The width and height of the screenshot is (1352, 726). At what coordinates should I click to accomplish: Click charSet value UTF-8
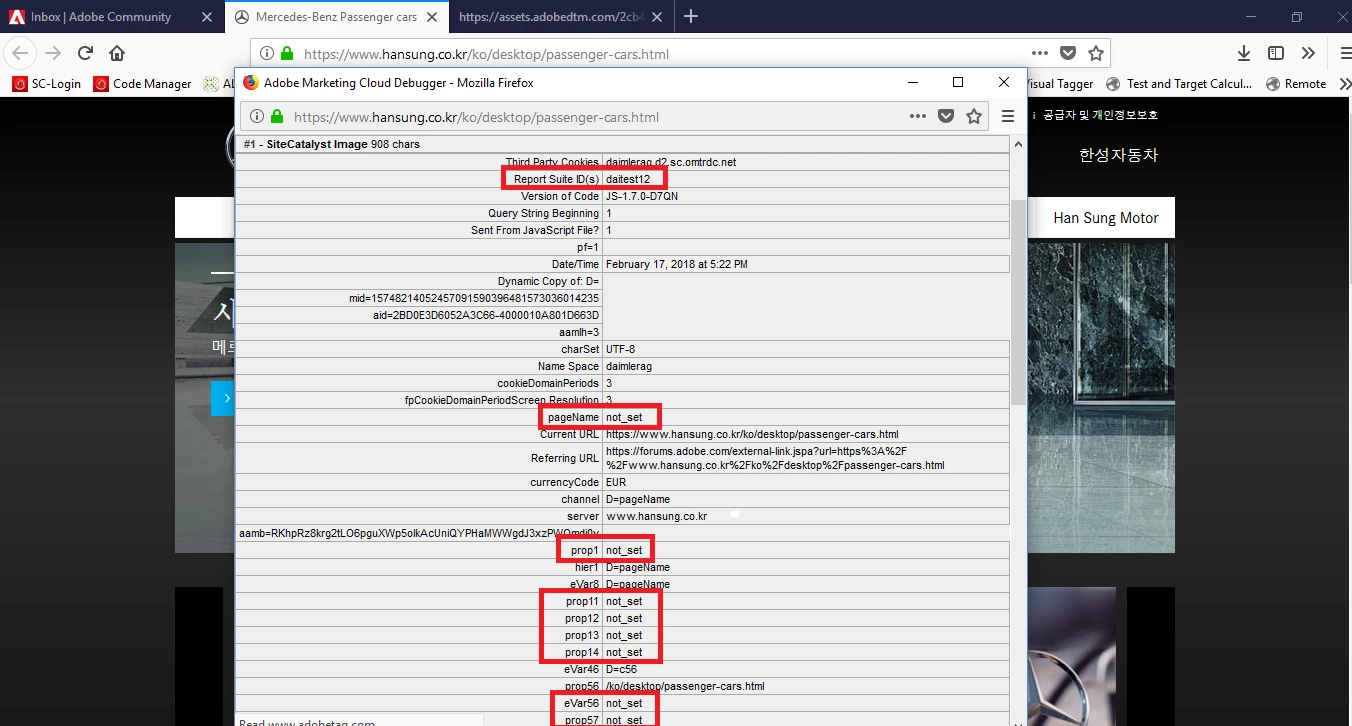coord(620,349)
